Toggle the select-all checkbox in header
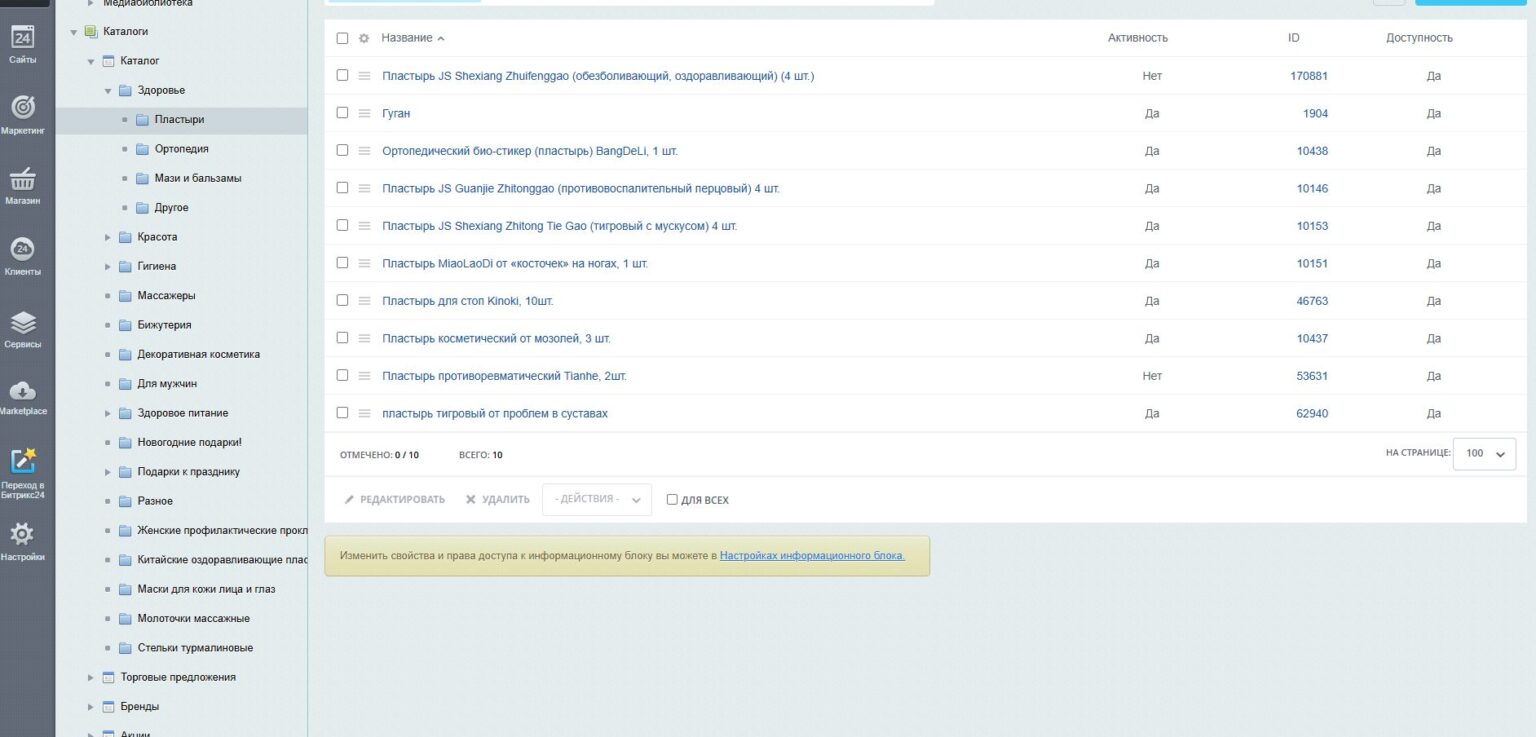This screenshot has width=1536, height=737. 342,38
